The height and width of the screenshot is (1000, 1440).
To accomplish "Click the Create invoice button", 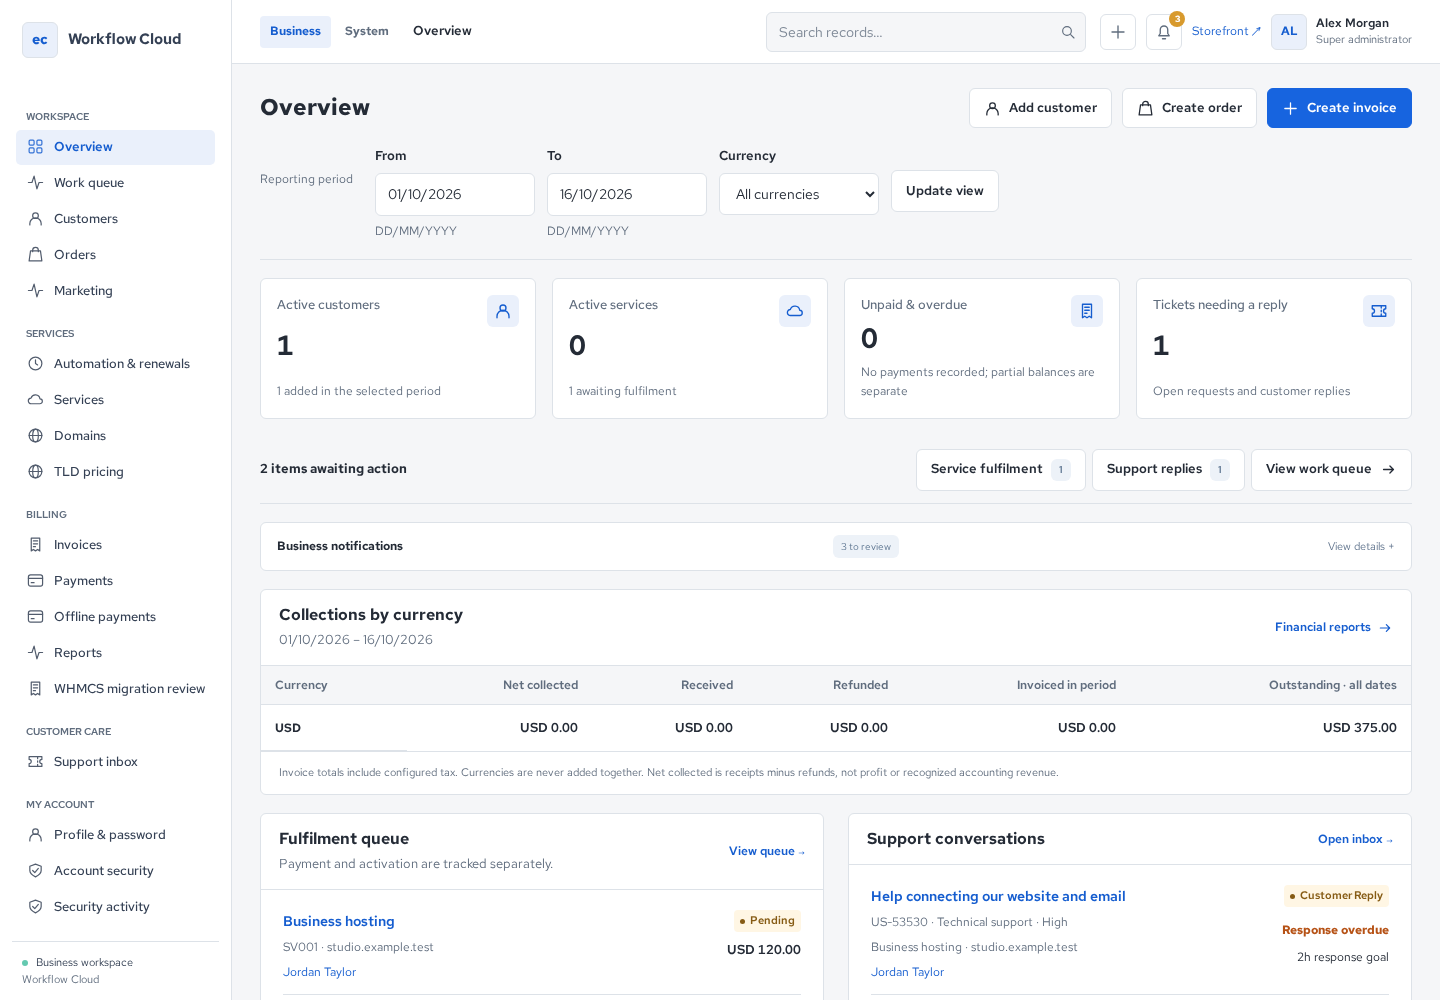I will (1339, 108).
